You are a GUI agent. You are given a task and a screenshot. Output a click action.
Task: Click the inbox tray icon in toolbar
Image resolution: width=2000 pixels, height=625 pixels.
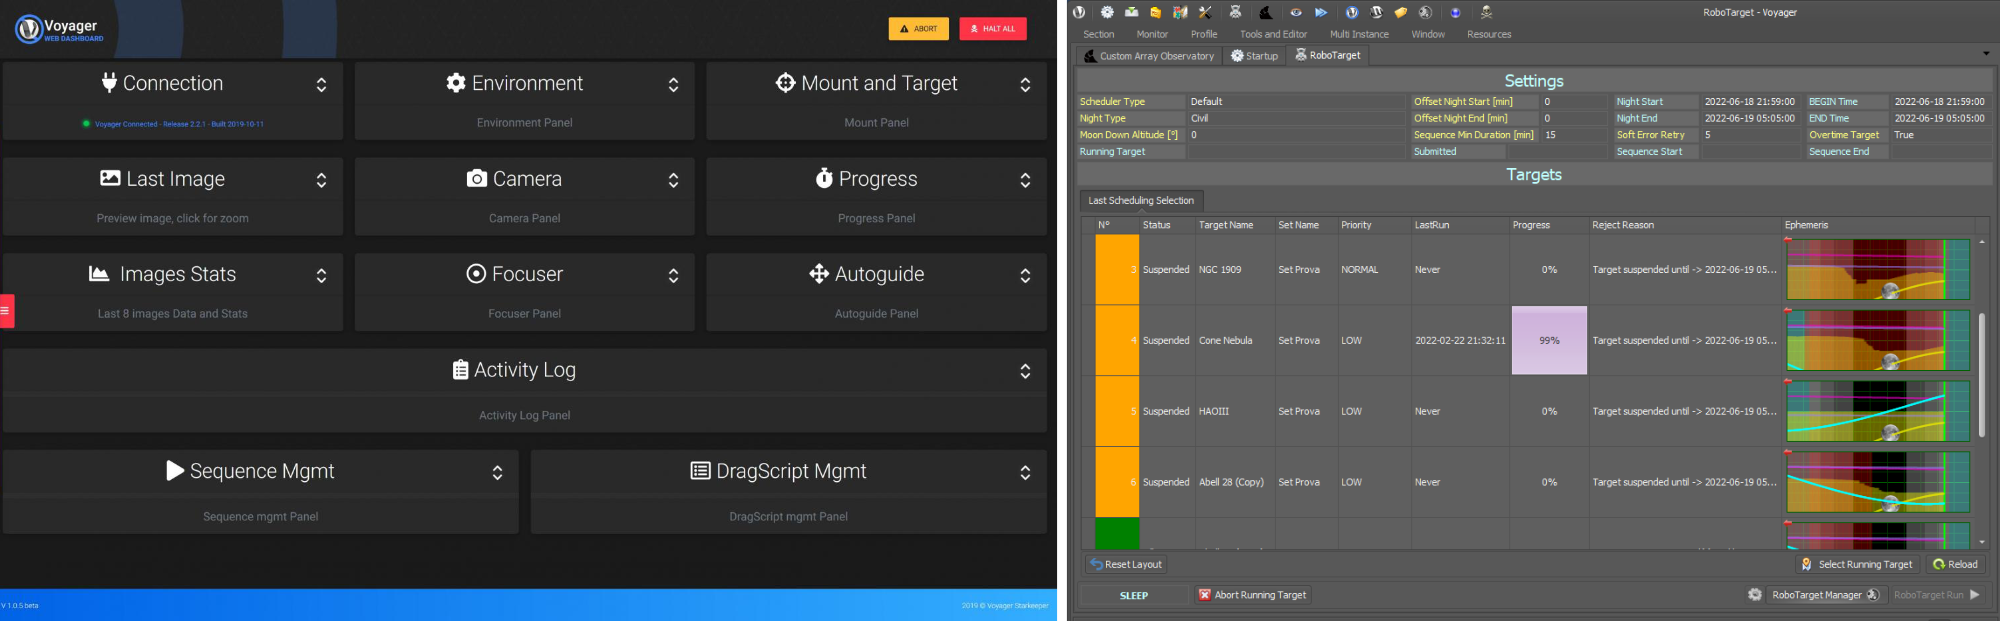click(1131, 12)
